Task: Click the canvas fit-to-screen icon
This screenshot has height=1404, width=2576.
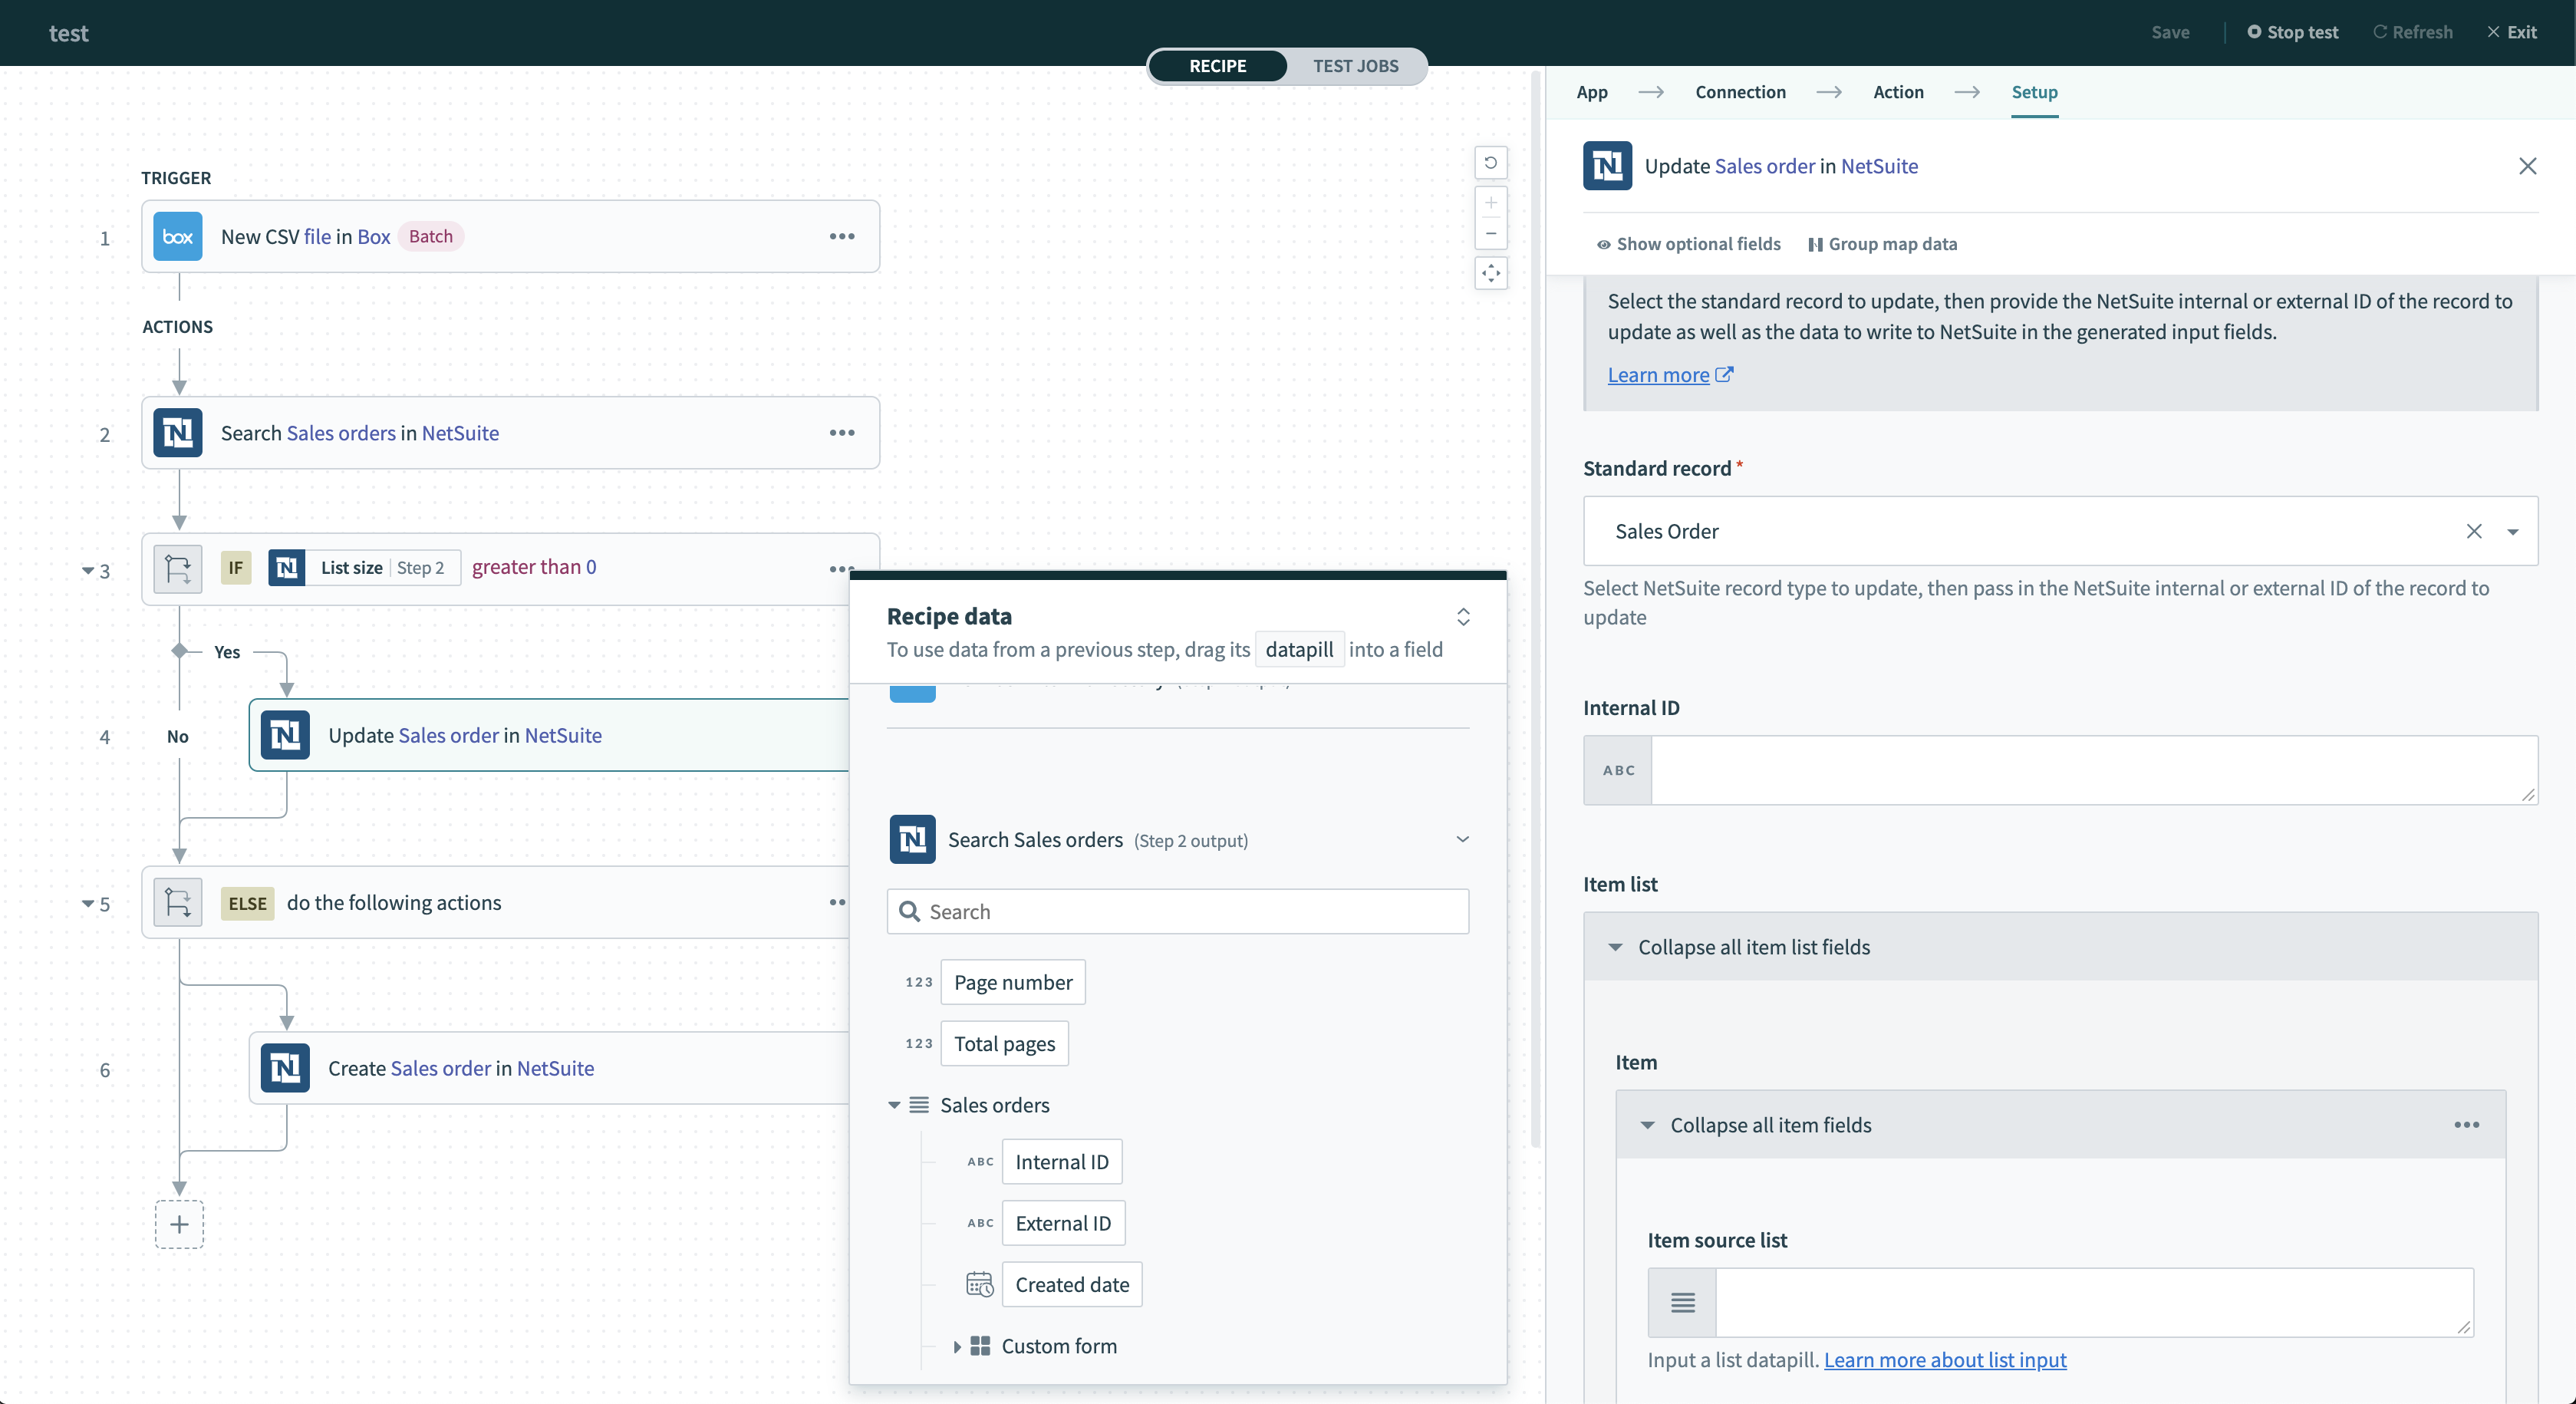Action: coord(1490,273)
